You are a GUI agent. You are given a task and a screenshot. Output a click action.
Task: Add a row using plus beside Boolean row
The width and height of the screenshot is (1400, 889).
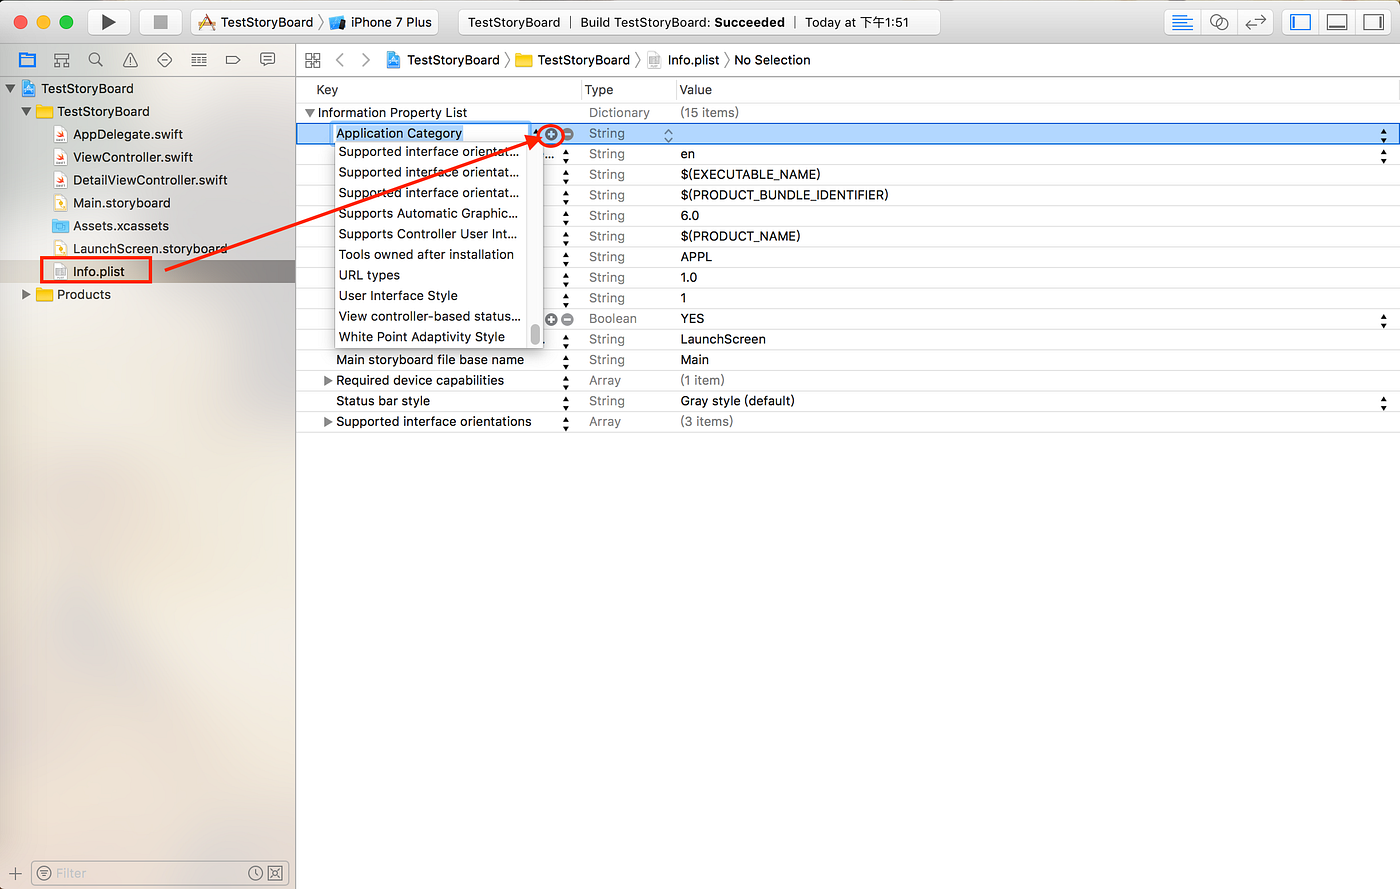coord(551,319)
